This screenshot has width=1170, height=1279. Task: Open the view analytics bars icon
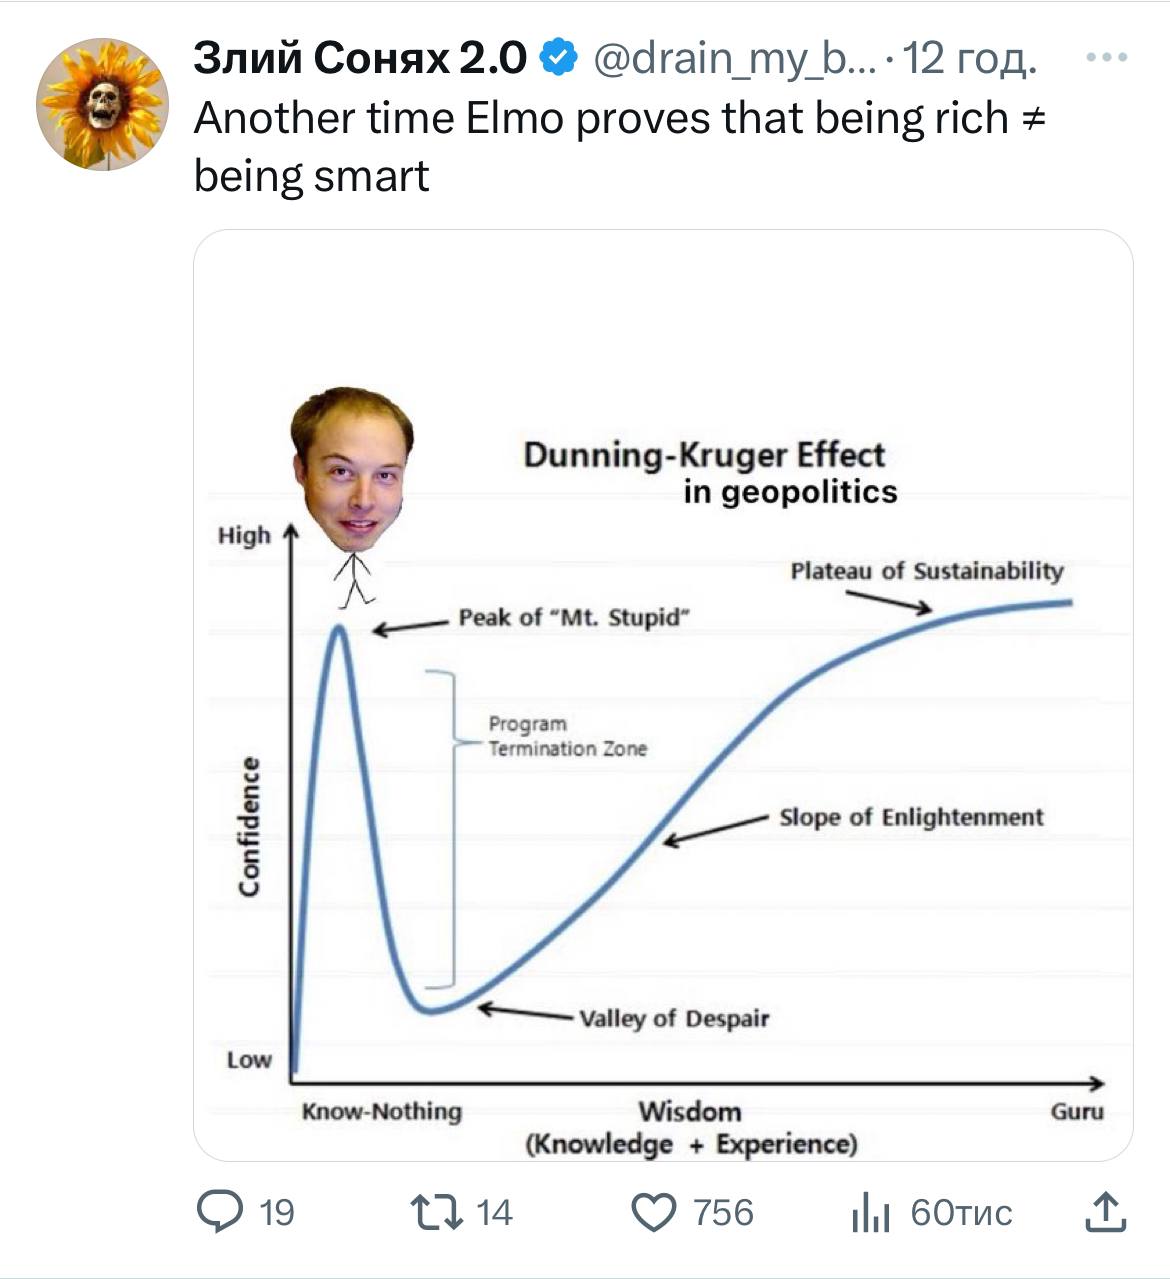pos(870,1213)
